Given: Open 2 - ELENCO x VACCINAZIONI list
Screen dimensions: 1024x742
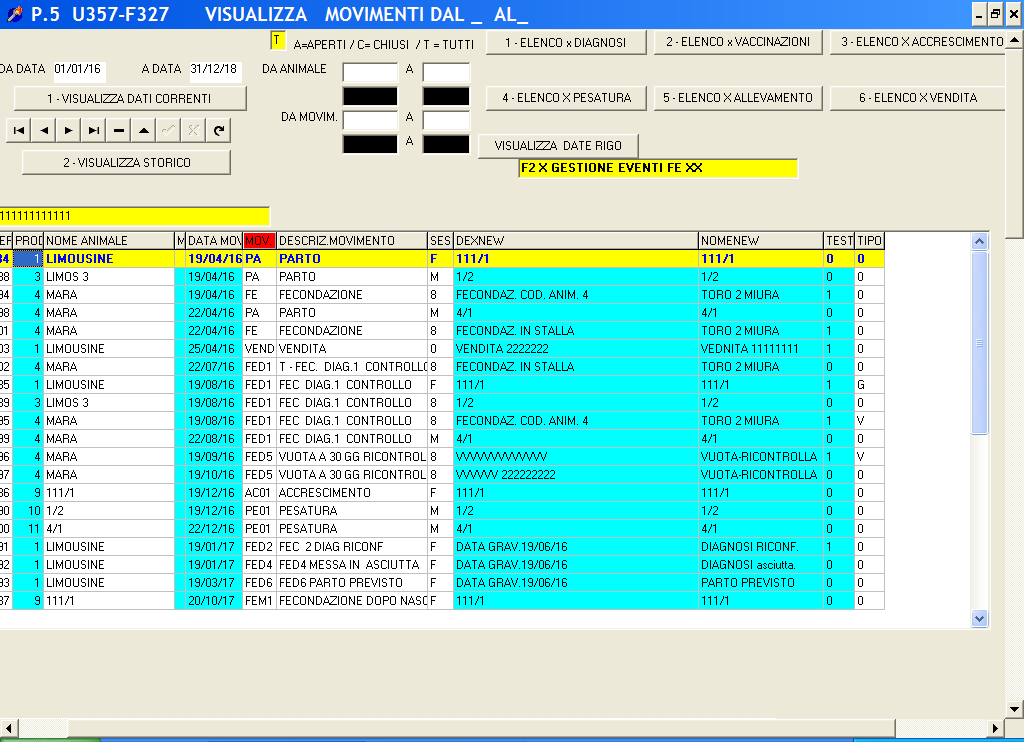Looking at the screenshot, I should pyautogui.click(x=738, y=42).
